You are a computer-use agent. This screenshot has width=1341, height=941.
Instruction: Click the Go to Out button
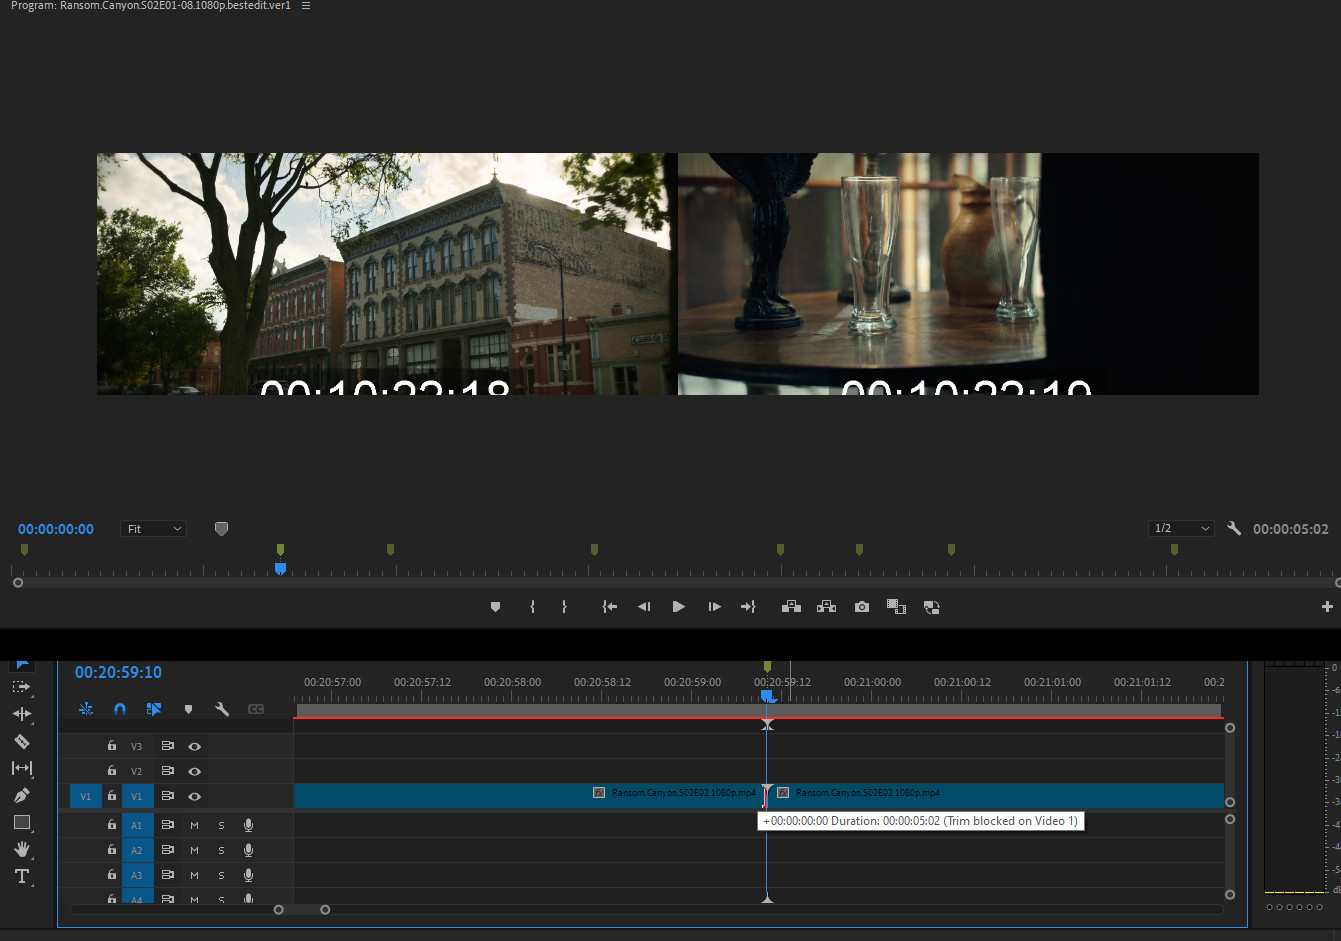[748, 607]
